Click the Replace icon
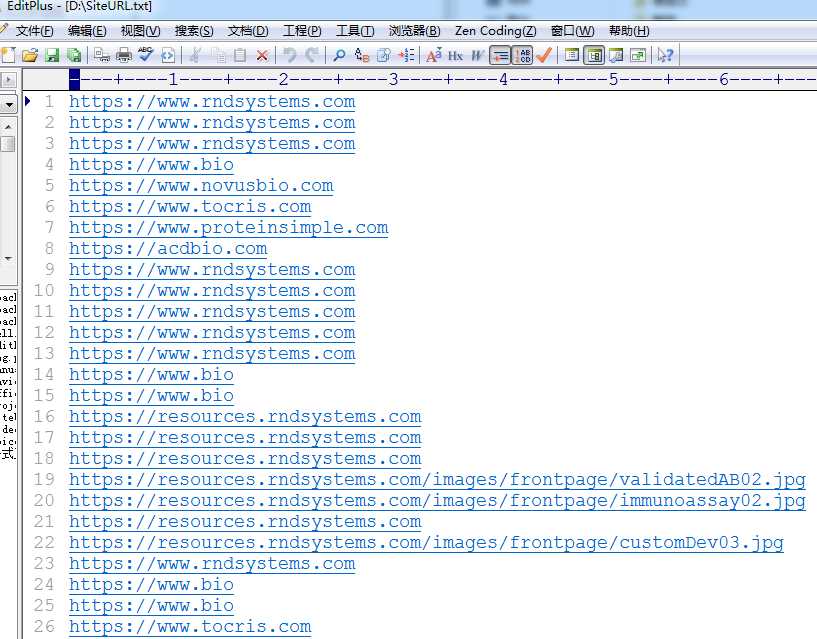Screen dimensions: 817x639 click(x=361, y=55)
